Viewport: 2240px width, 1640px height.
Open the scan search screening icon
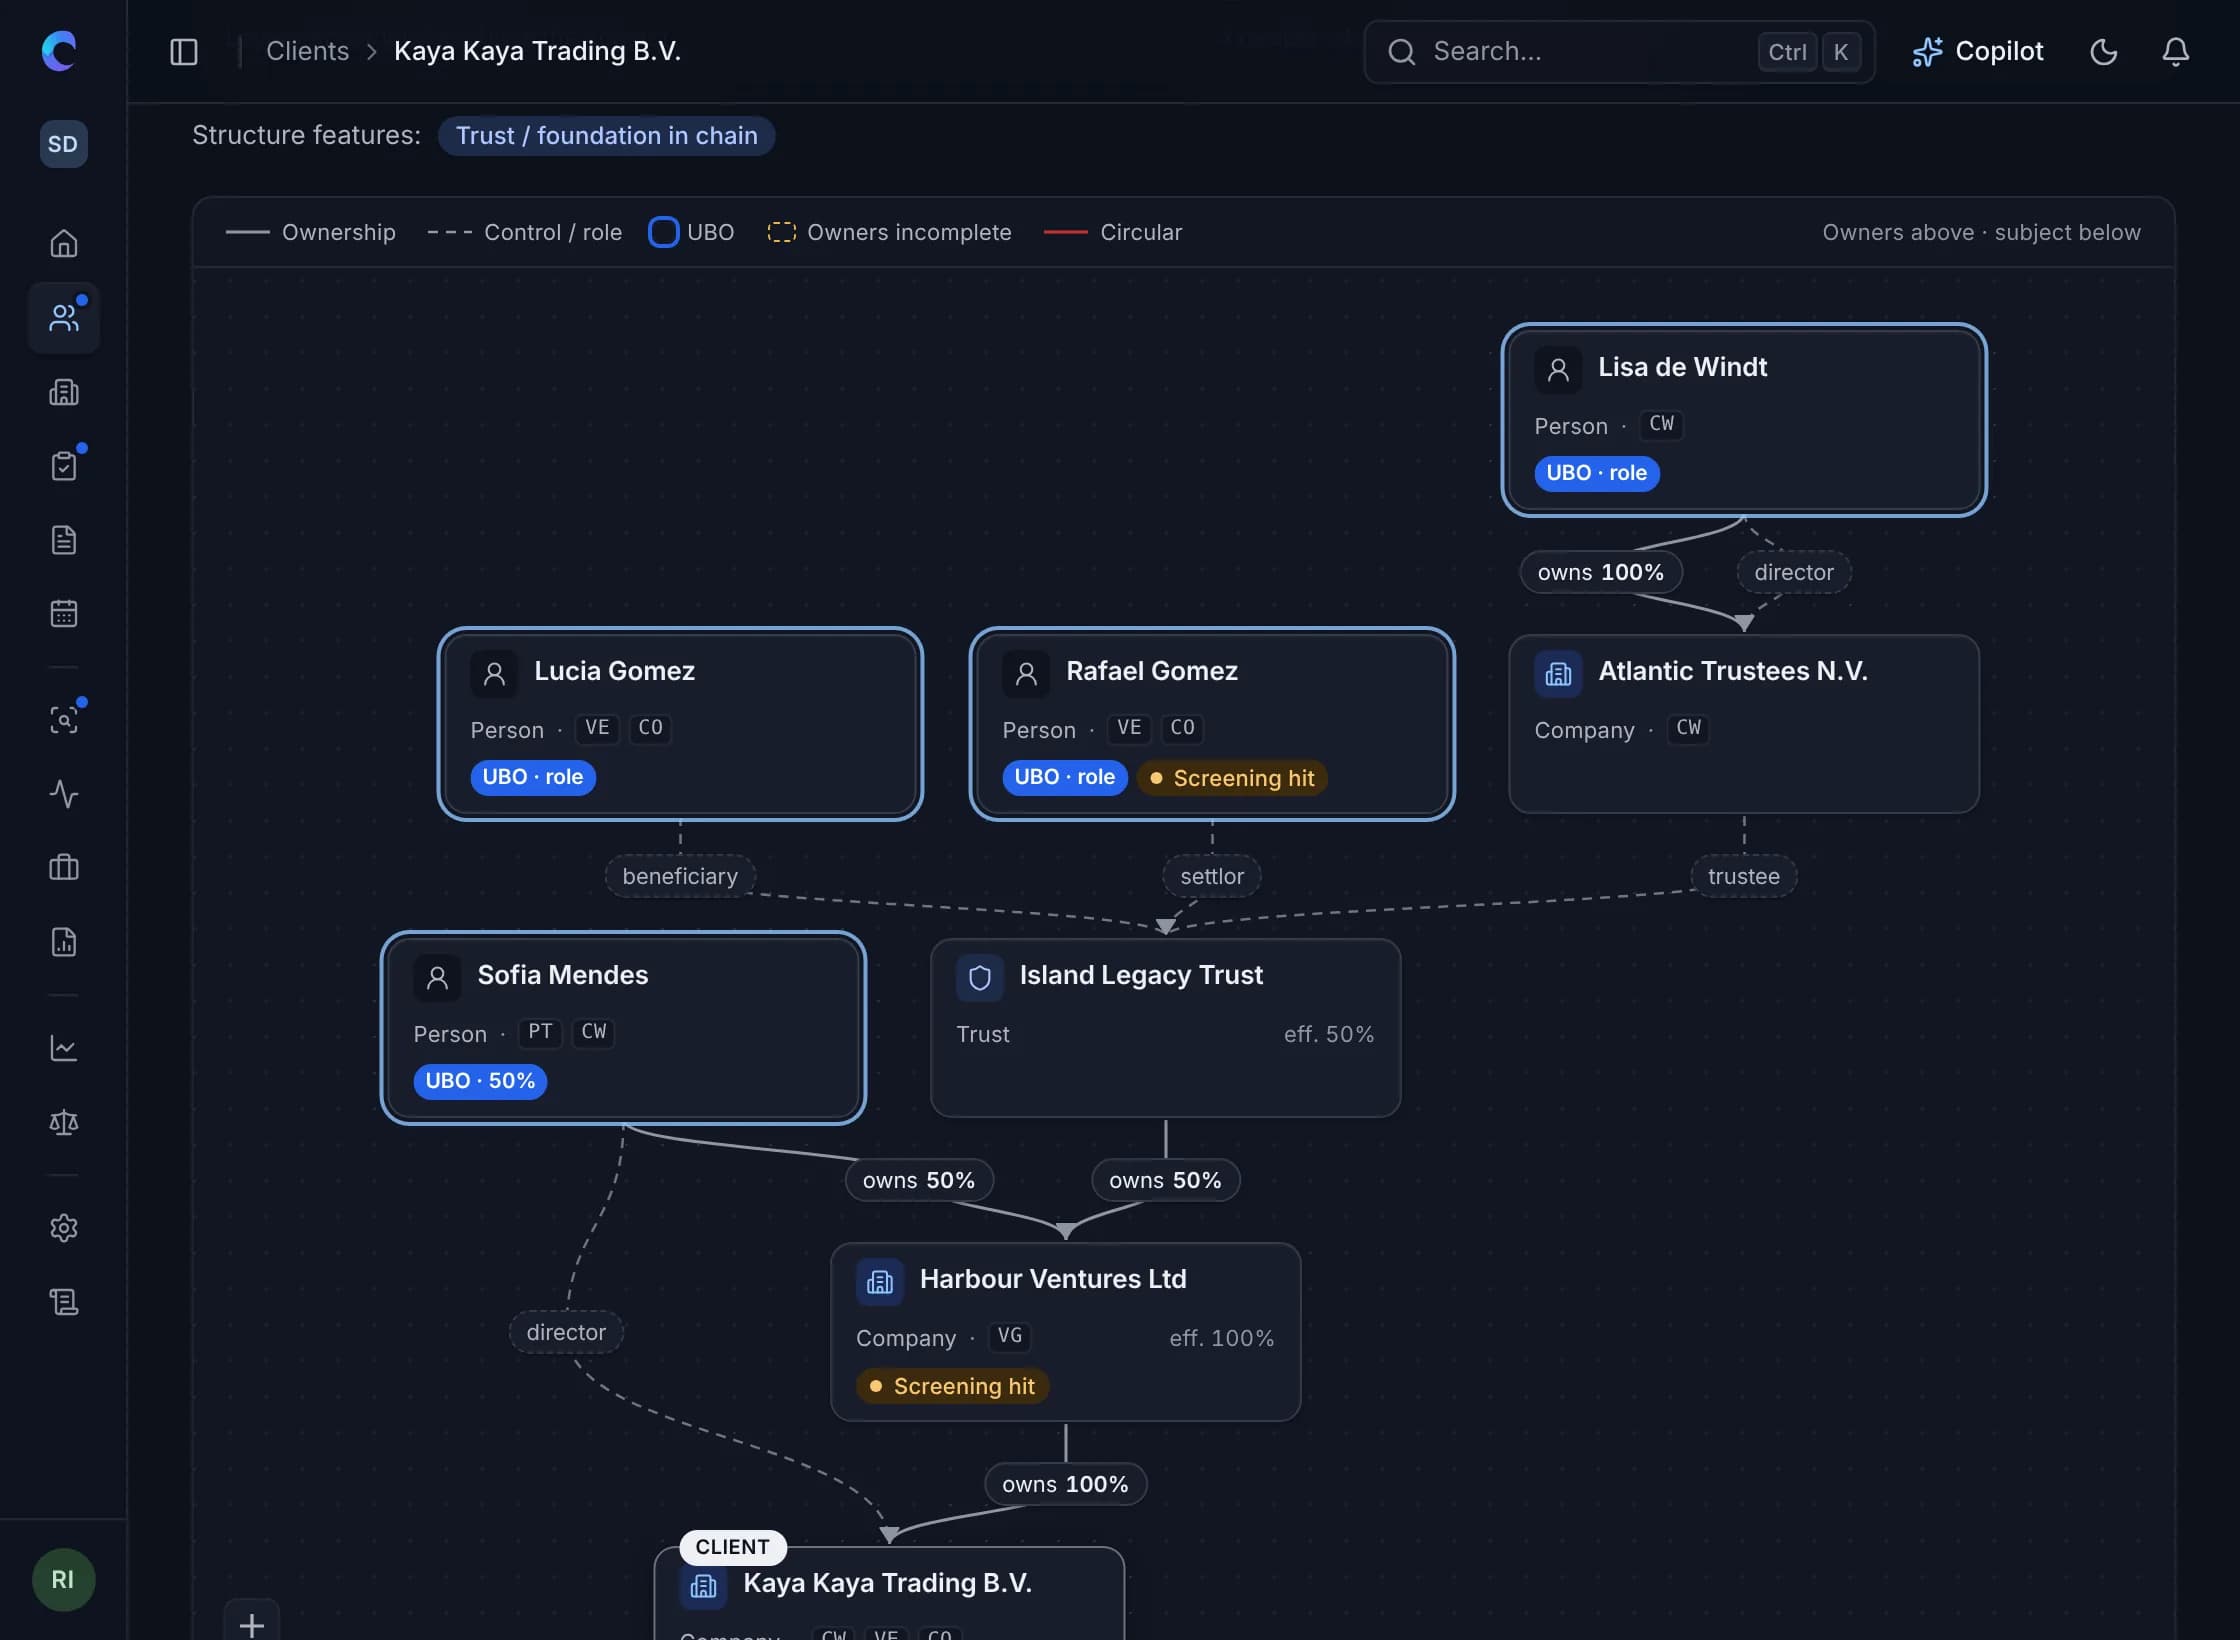click(64, 720)
